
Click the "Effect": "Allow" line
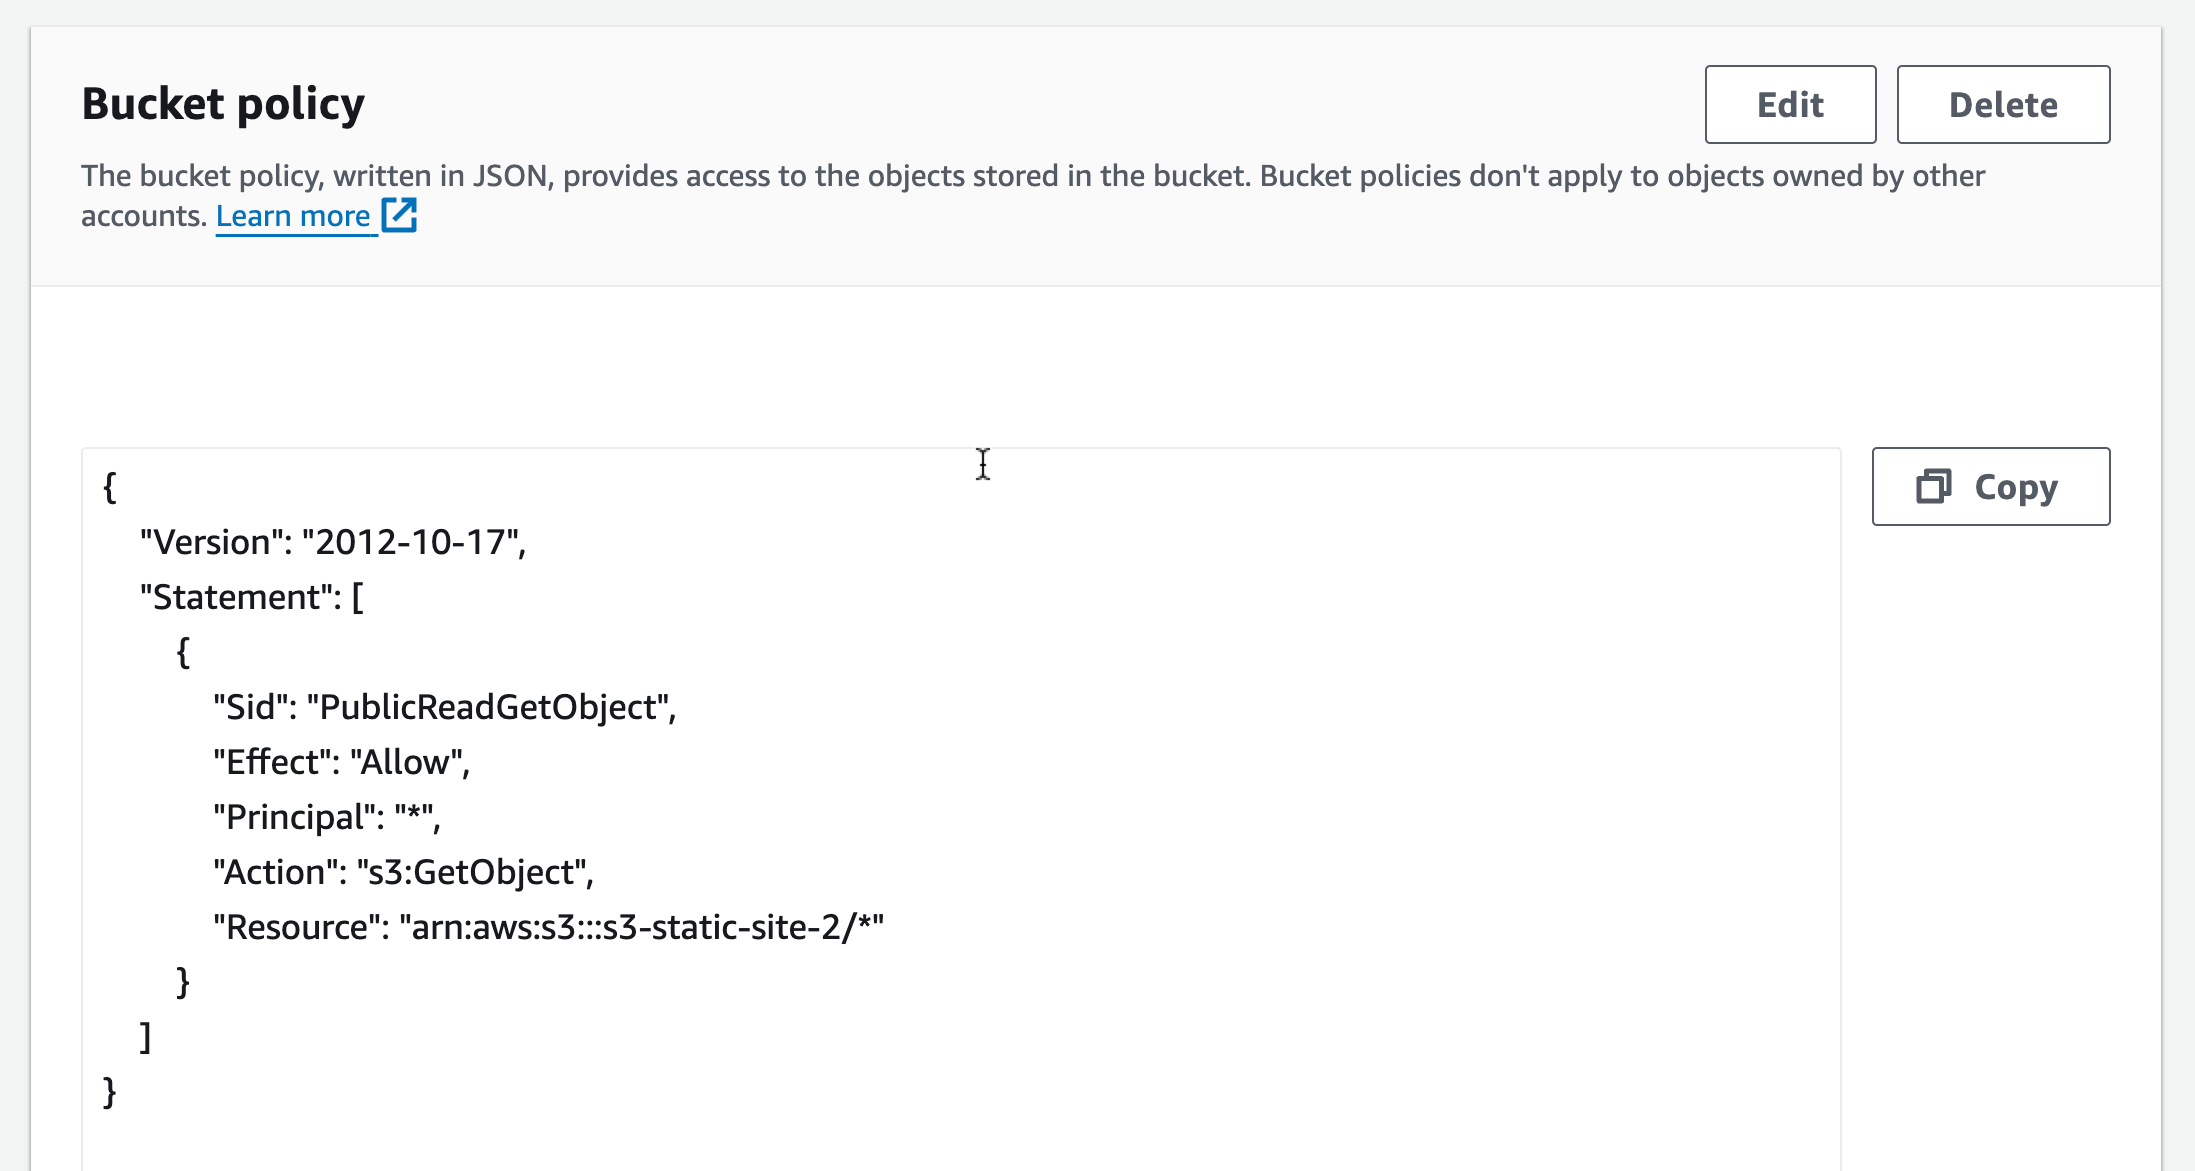point(340,762)
